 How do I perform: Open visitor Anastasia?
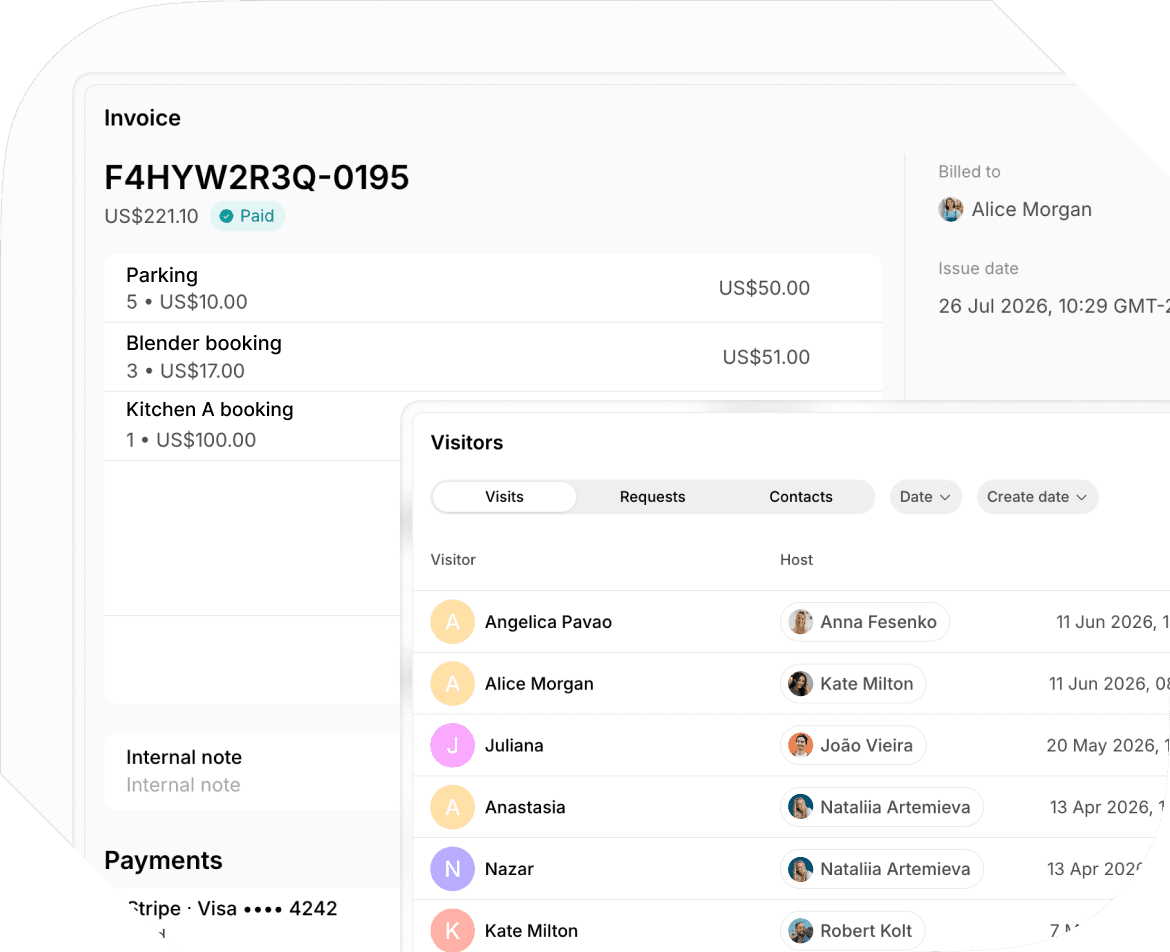525,807
